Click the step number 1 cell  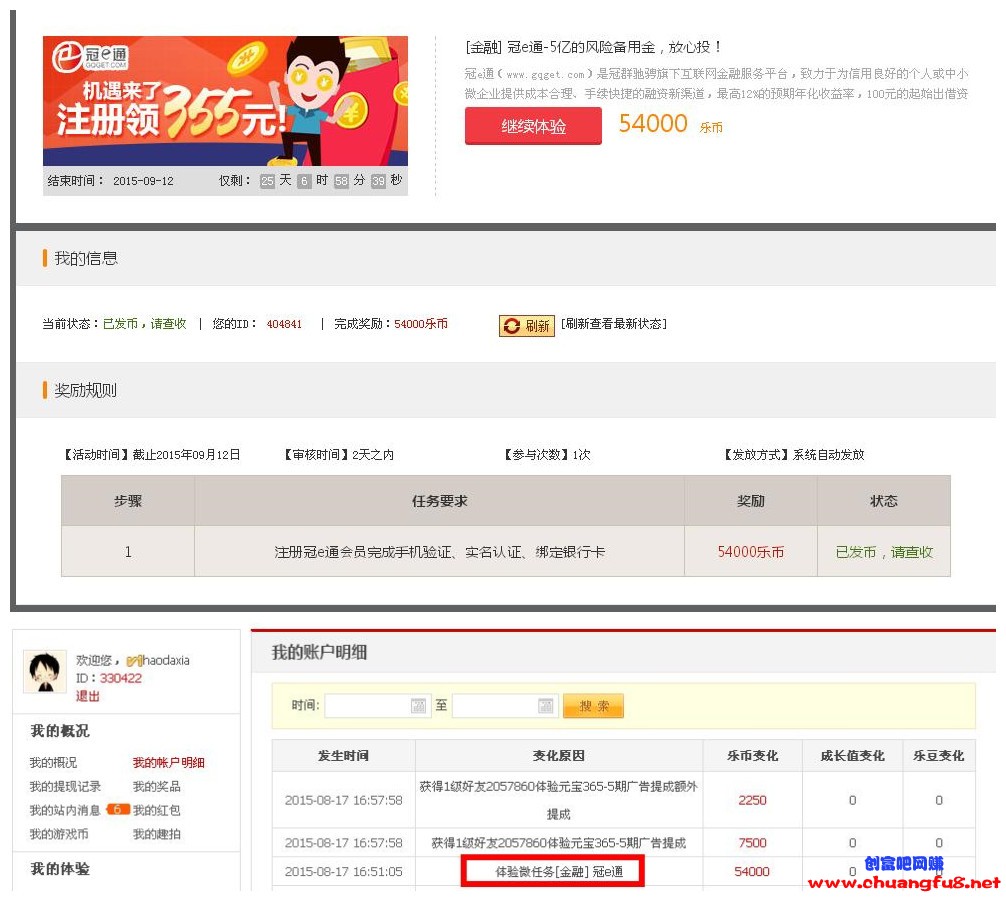128,552
